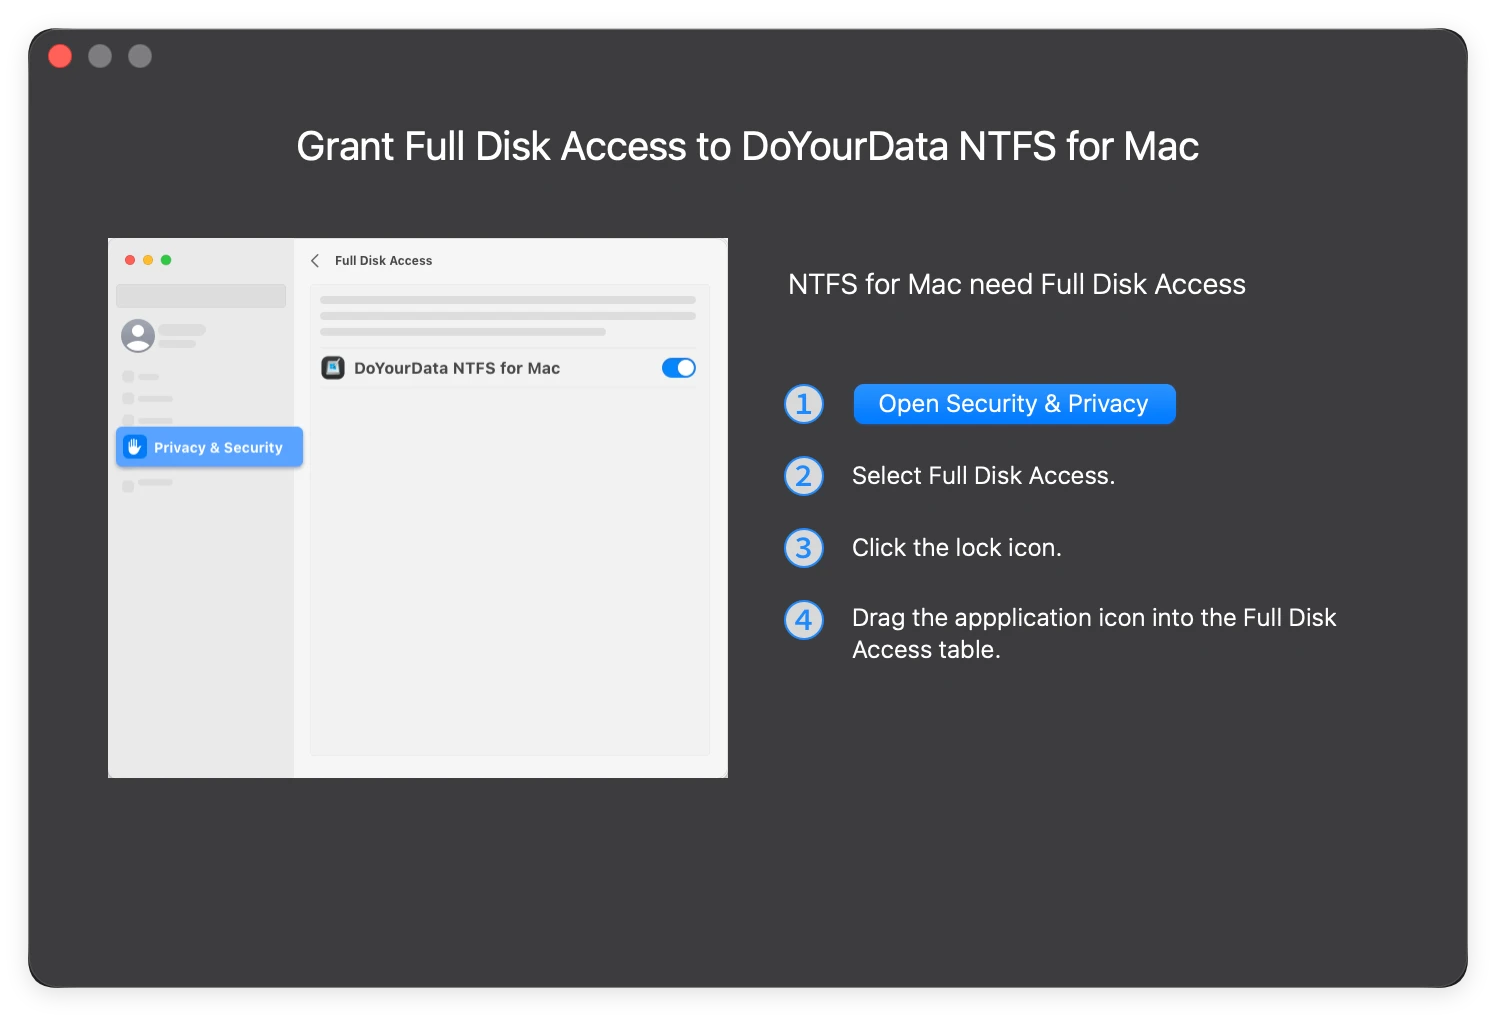Close the window with the red button
Screen dimensions: 1496x1016
[x=60, y=56]
